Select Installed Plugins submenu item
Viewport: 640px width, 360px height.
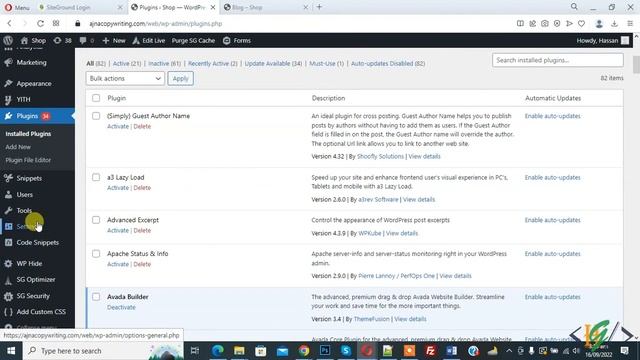point(28,133)
